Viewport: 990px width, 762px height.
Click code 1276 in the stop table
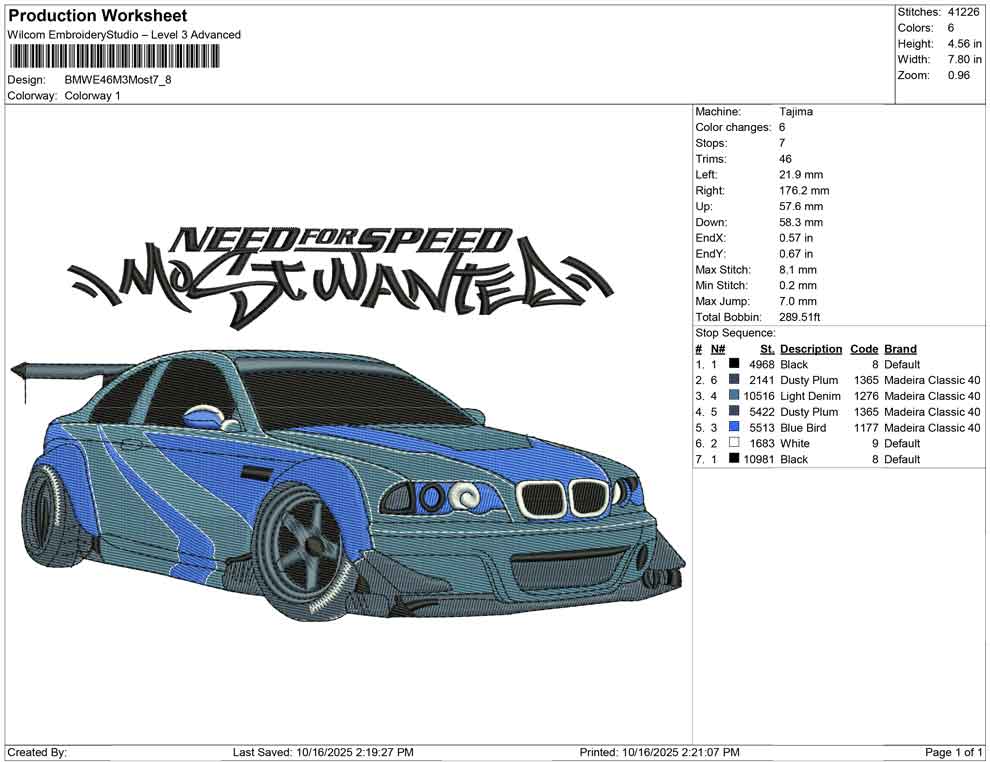[866, 396]
